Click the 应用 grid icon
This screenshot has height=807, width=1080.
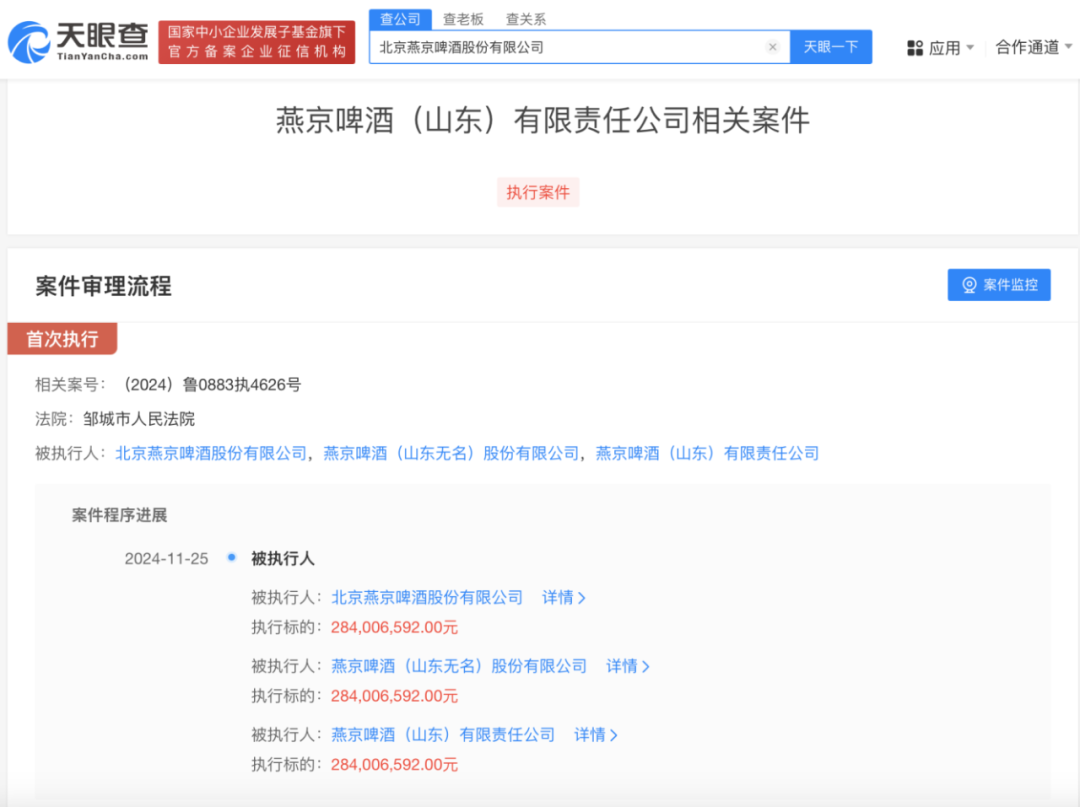click(915, 48)
